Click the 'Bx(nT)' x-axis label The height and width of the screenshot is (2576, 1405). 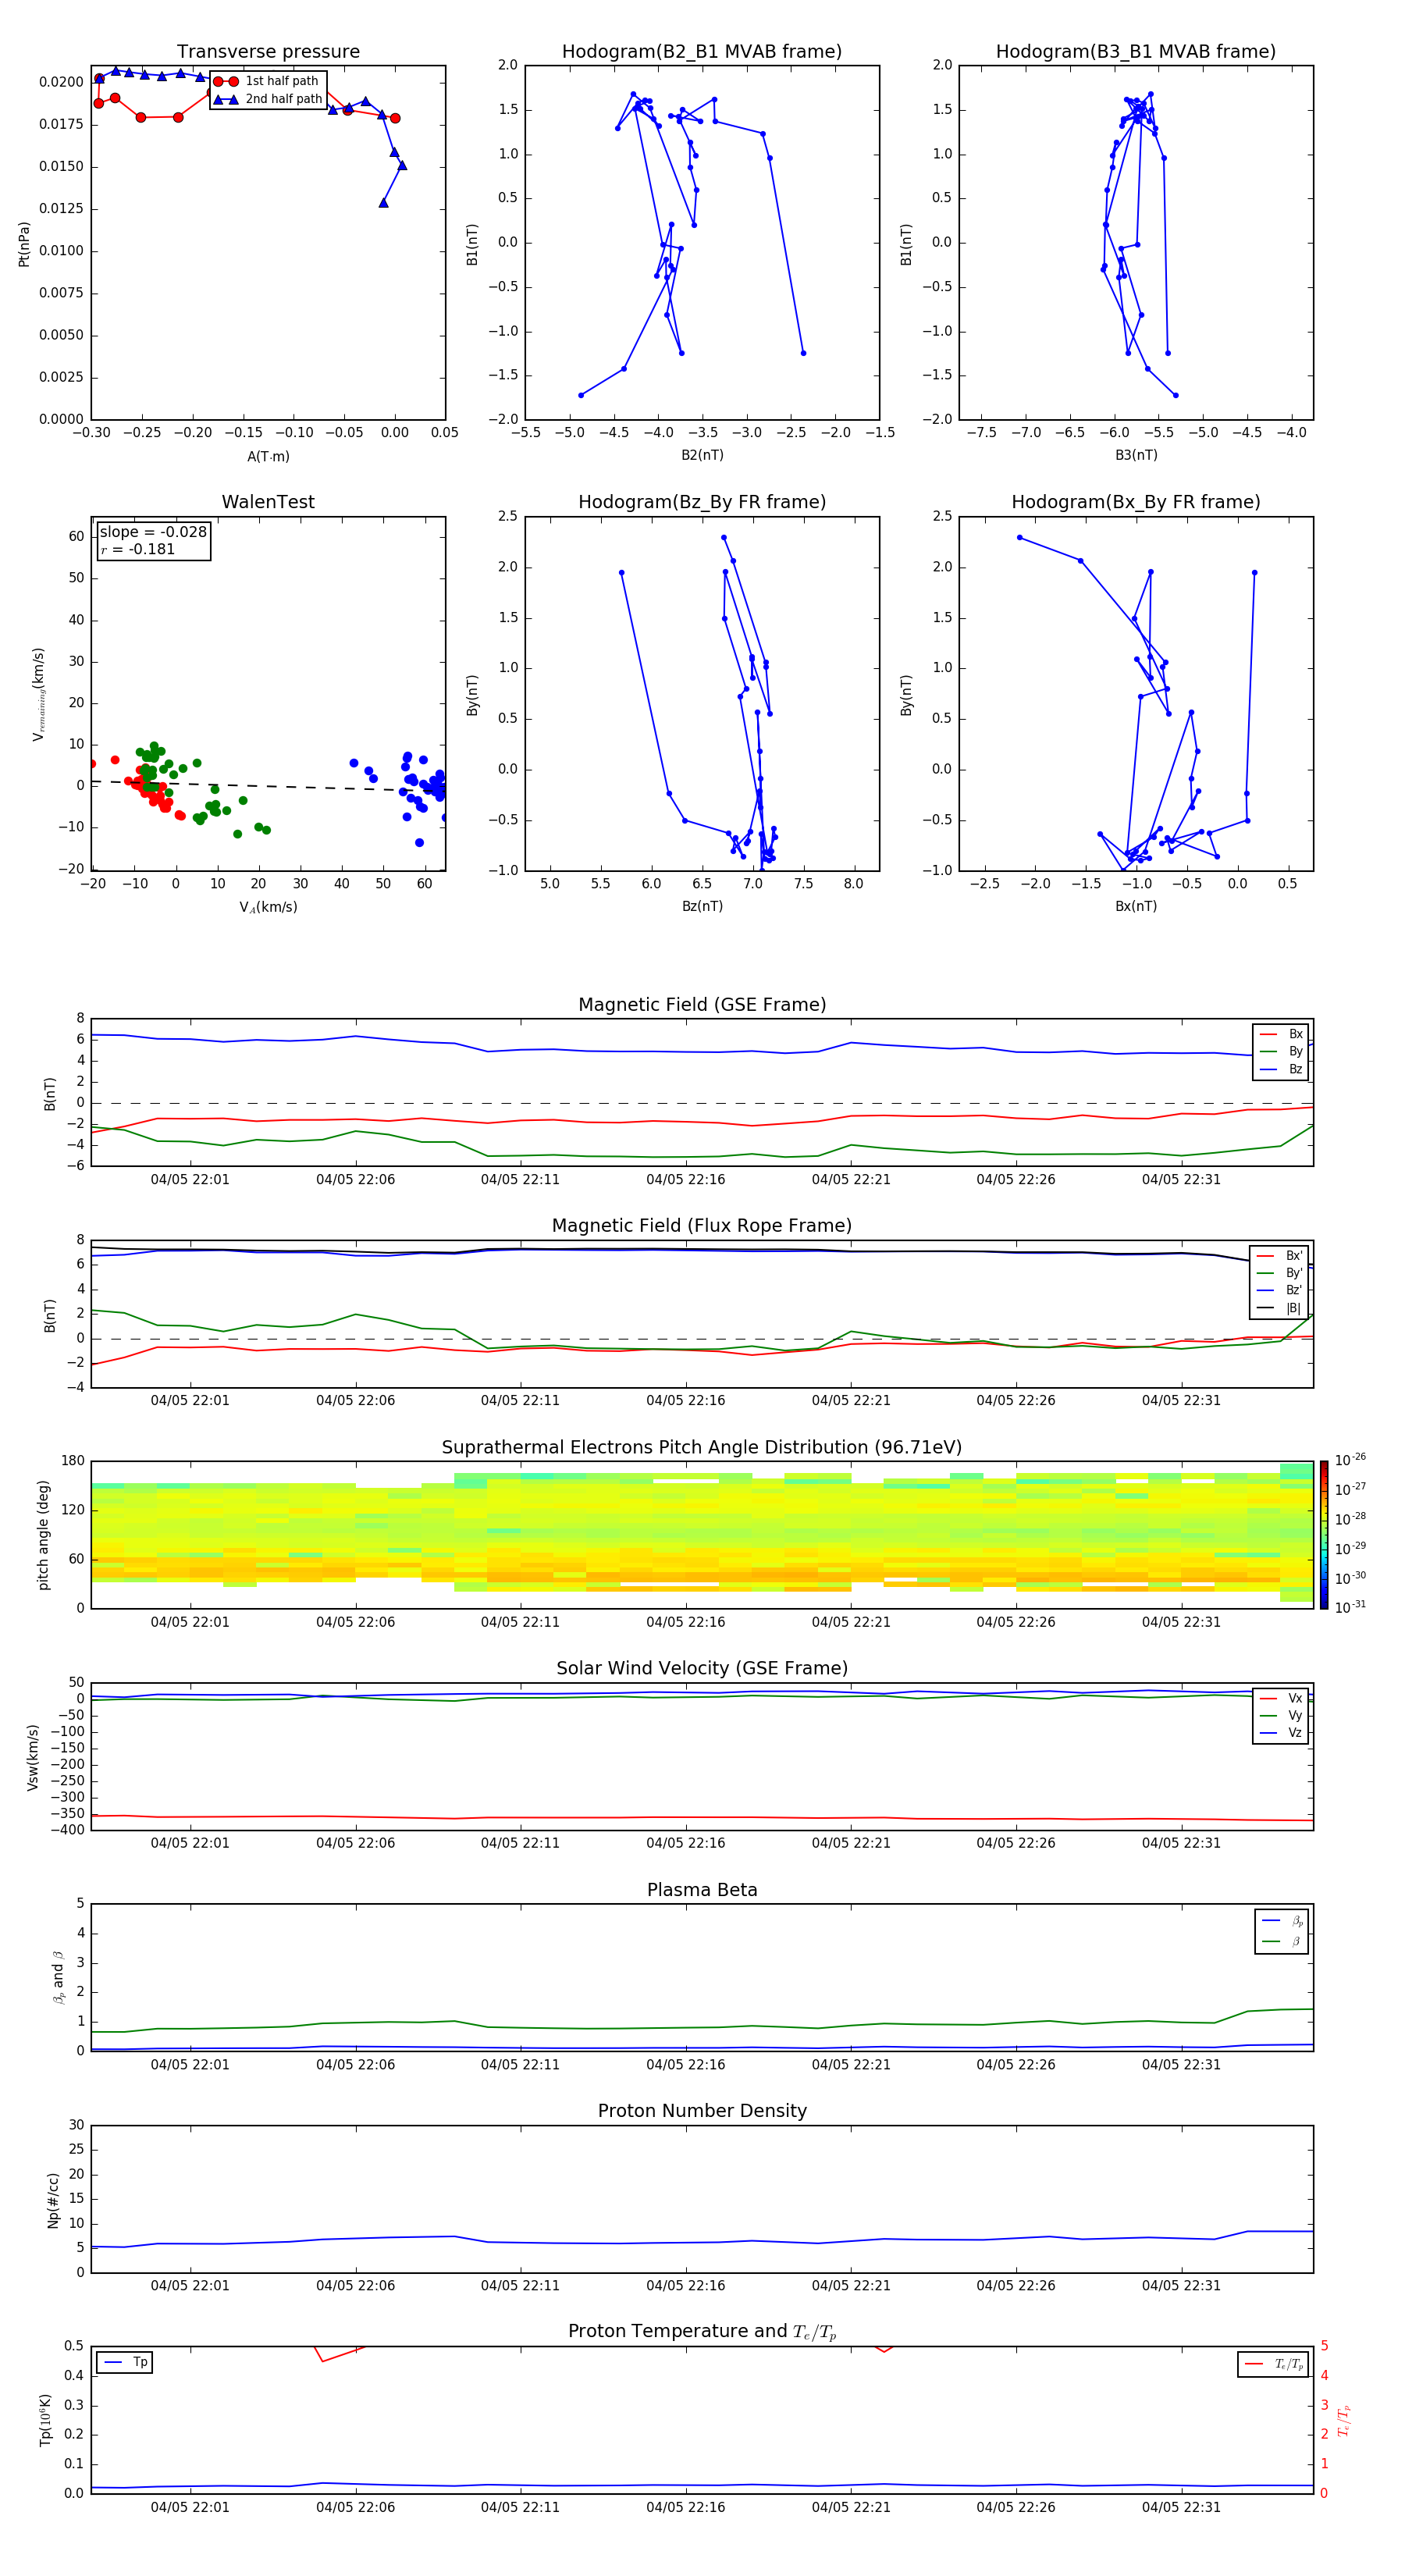(1136, 906)
